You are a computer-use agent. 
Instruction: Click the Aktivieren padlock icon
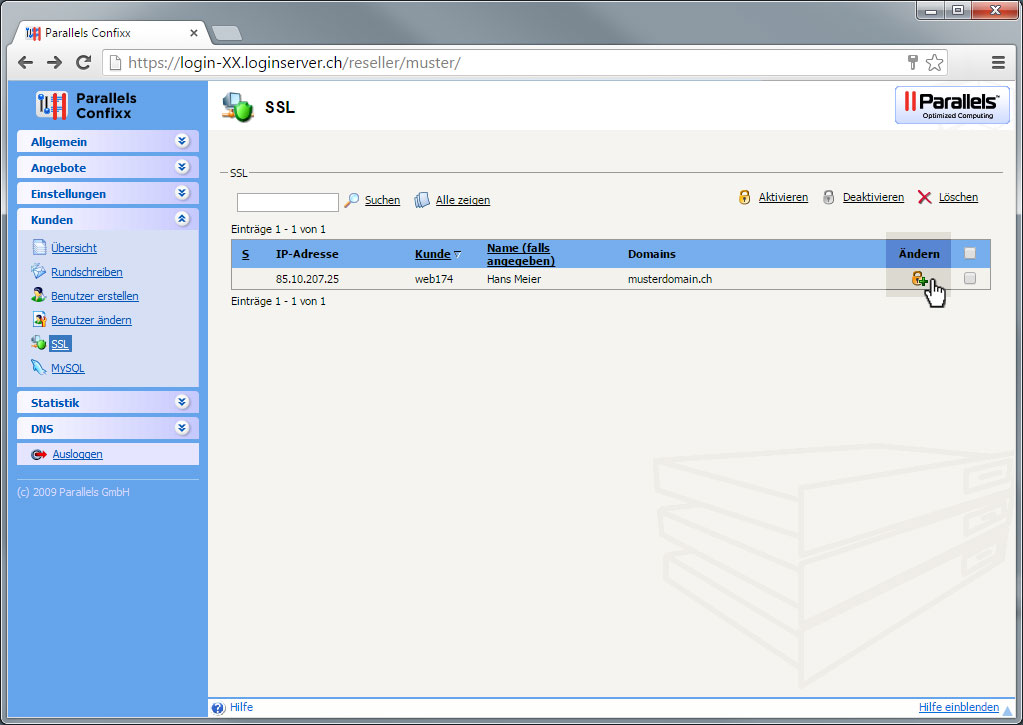pyautogui.click(x=744, y=197)
